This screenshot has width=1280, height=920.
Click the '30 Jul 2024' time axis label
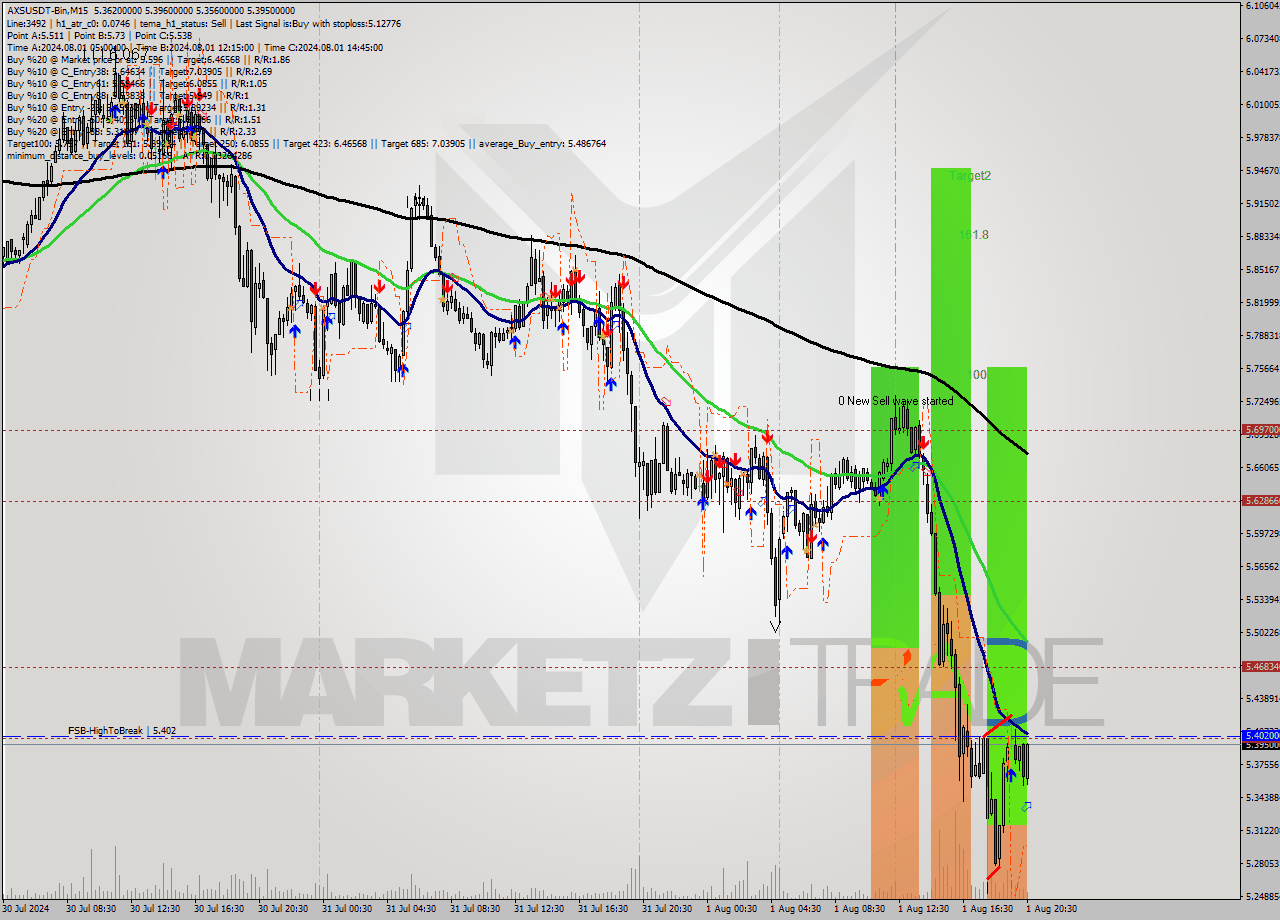point(27,909)
